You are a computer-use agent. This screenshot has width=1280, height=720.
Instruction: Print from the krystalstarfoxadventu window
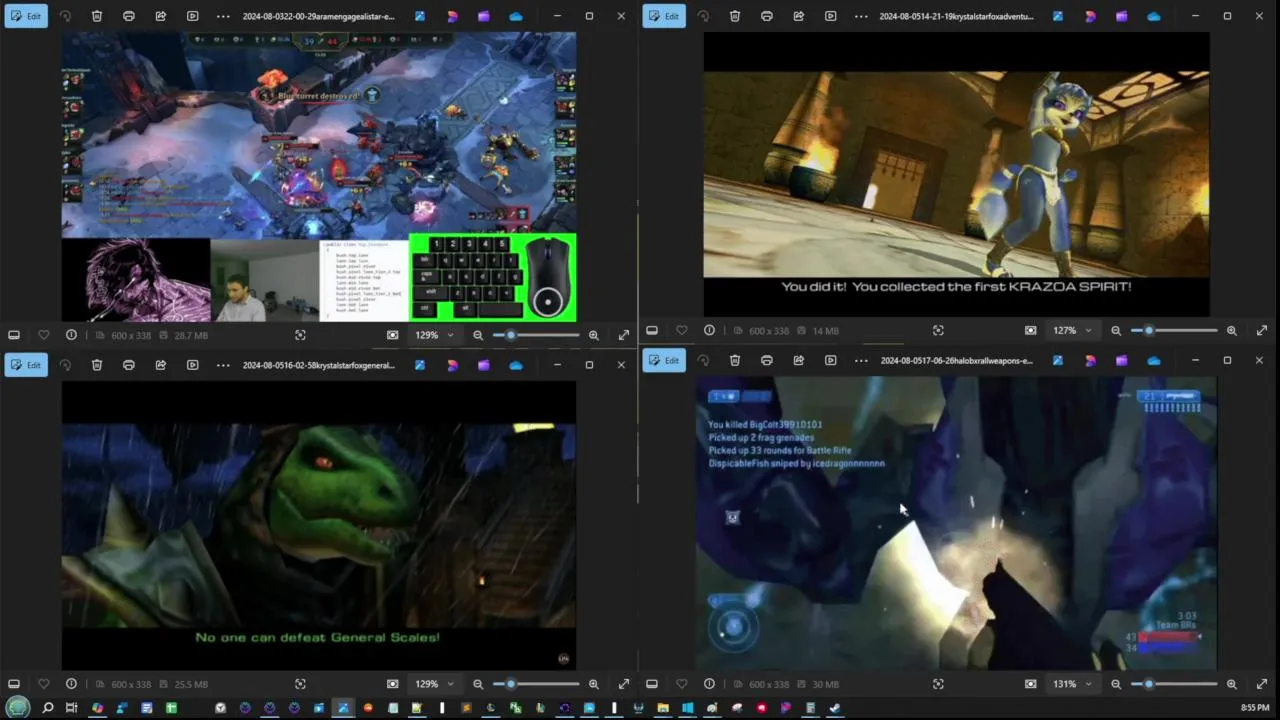(767, 16)
